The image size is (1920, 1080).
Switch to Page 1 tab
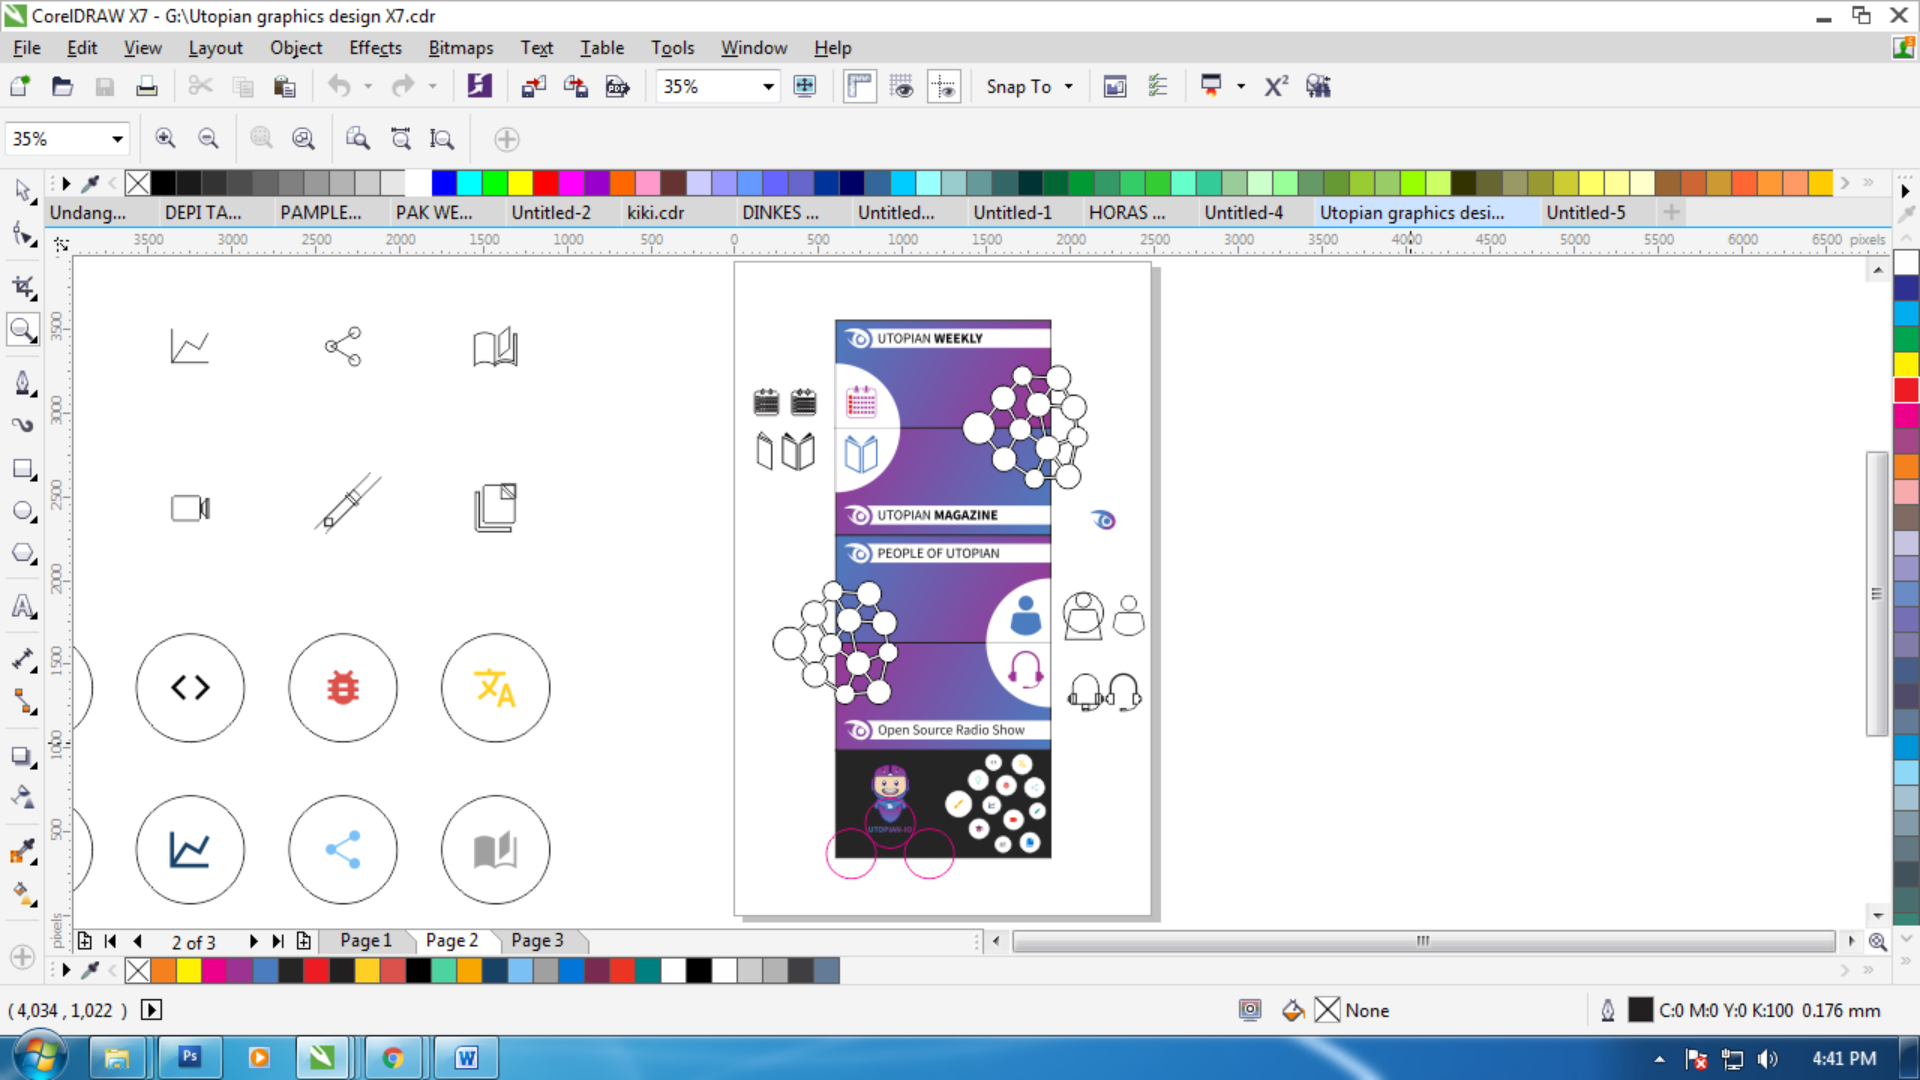coord(366,941)
